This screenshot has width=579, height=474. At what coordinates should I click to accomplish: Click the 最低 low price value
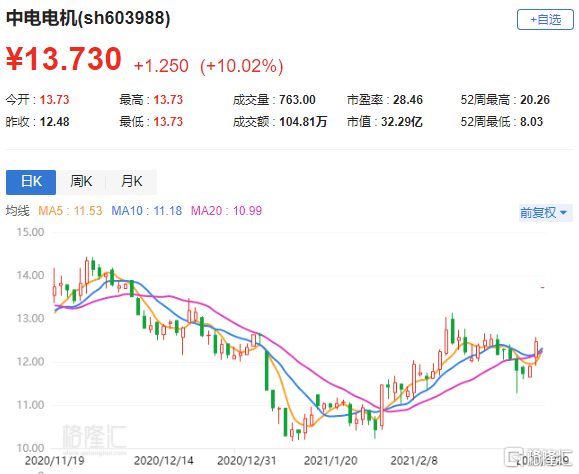coord(168,122)
